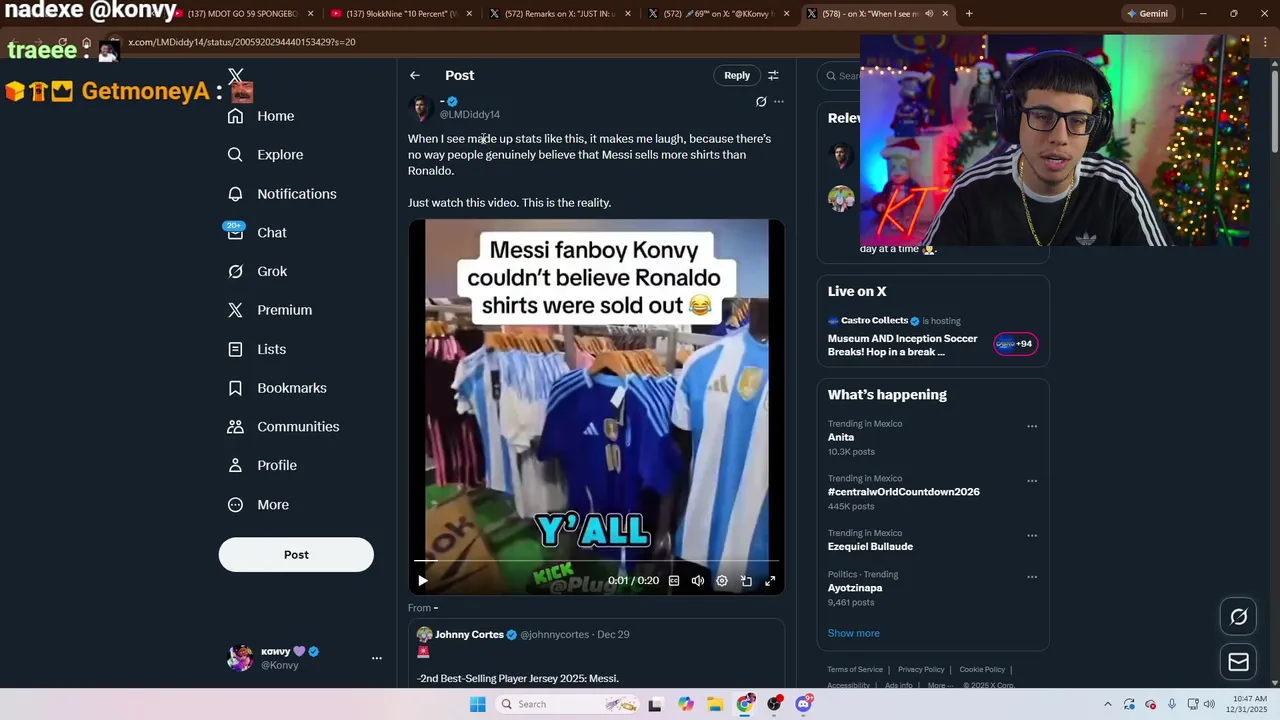Screen dimensions: 1280x720
Task: Open Ezequiel Bullaude trend
Action: [x=870, y=547]
